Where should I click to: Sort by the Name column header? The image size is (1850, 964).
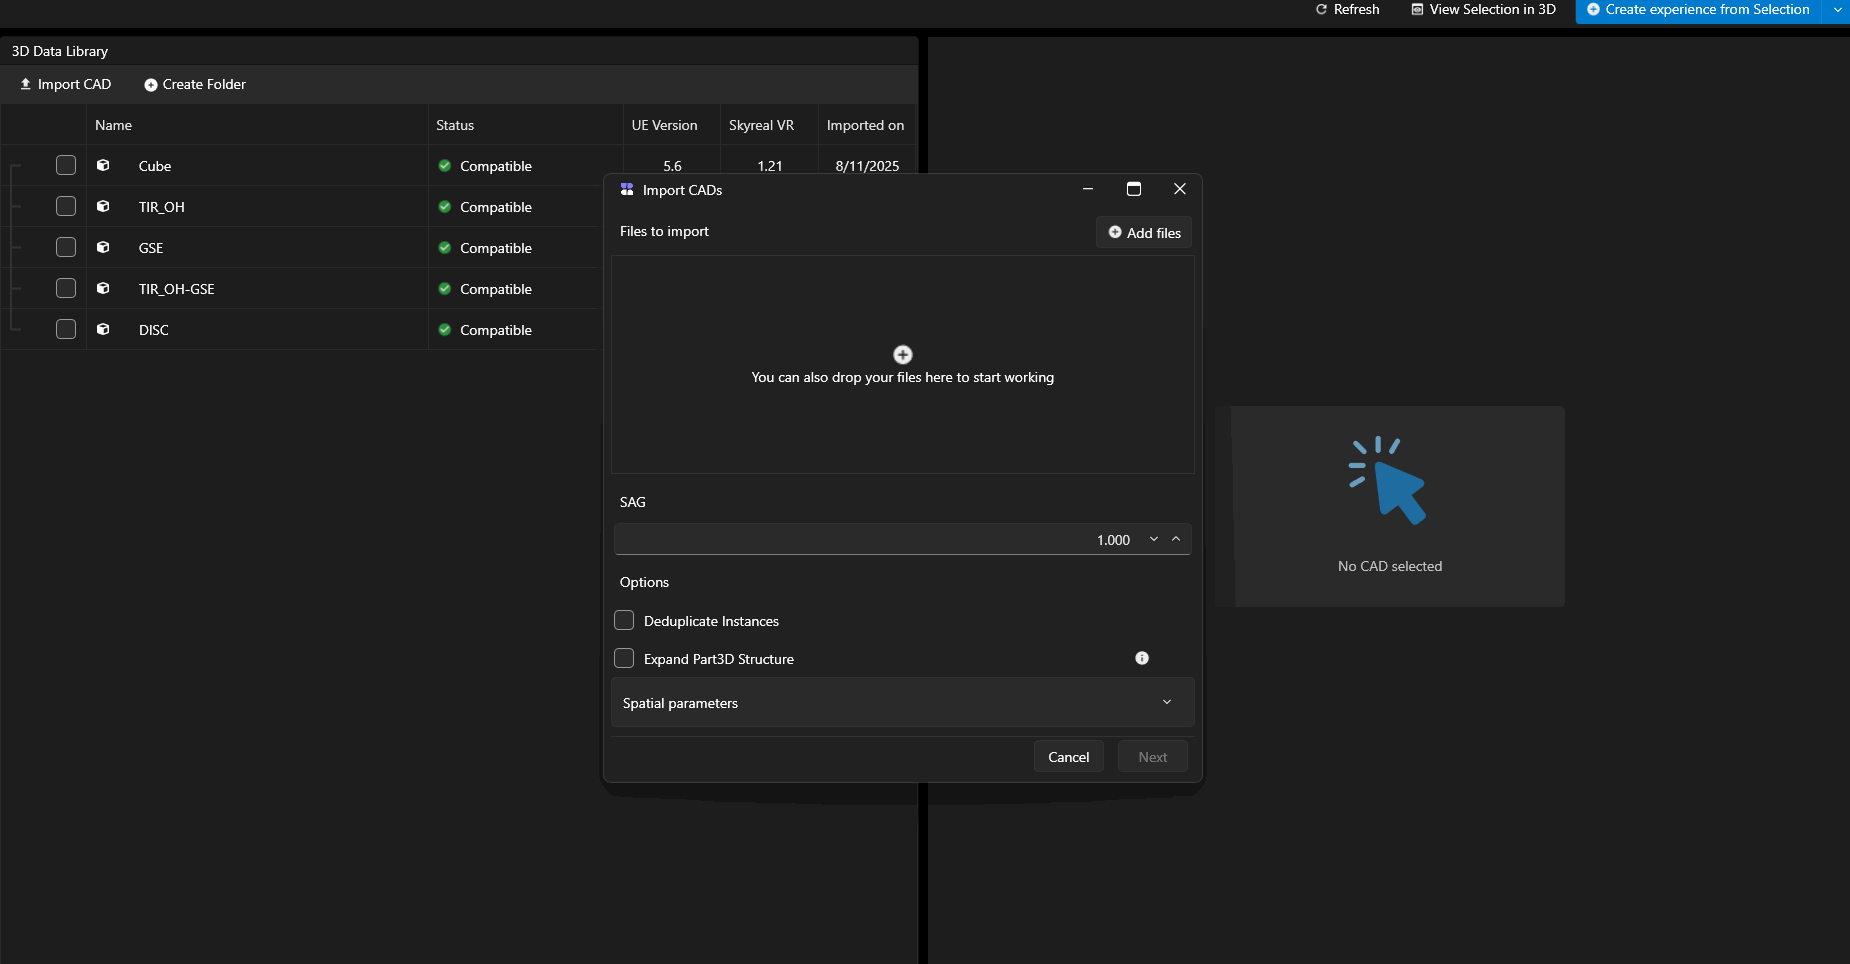coord(114,125)
